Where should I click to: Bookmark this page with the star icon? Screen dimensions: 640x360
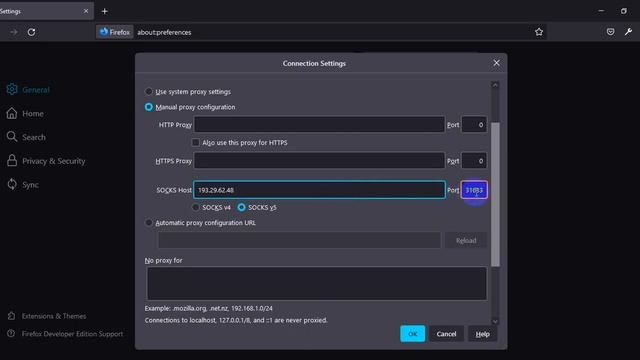pyautogui.click(x=539, y=32)
